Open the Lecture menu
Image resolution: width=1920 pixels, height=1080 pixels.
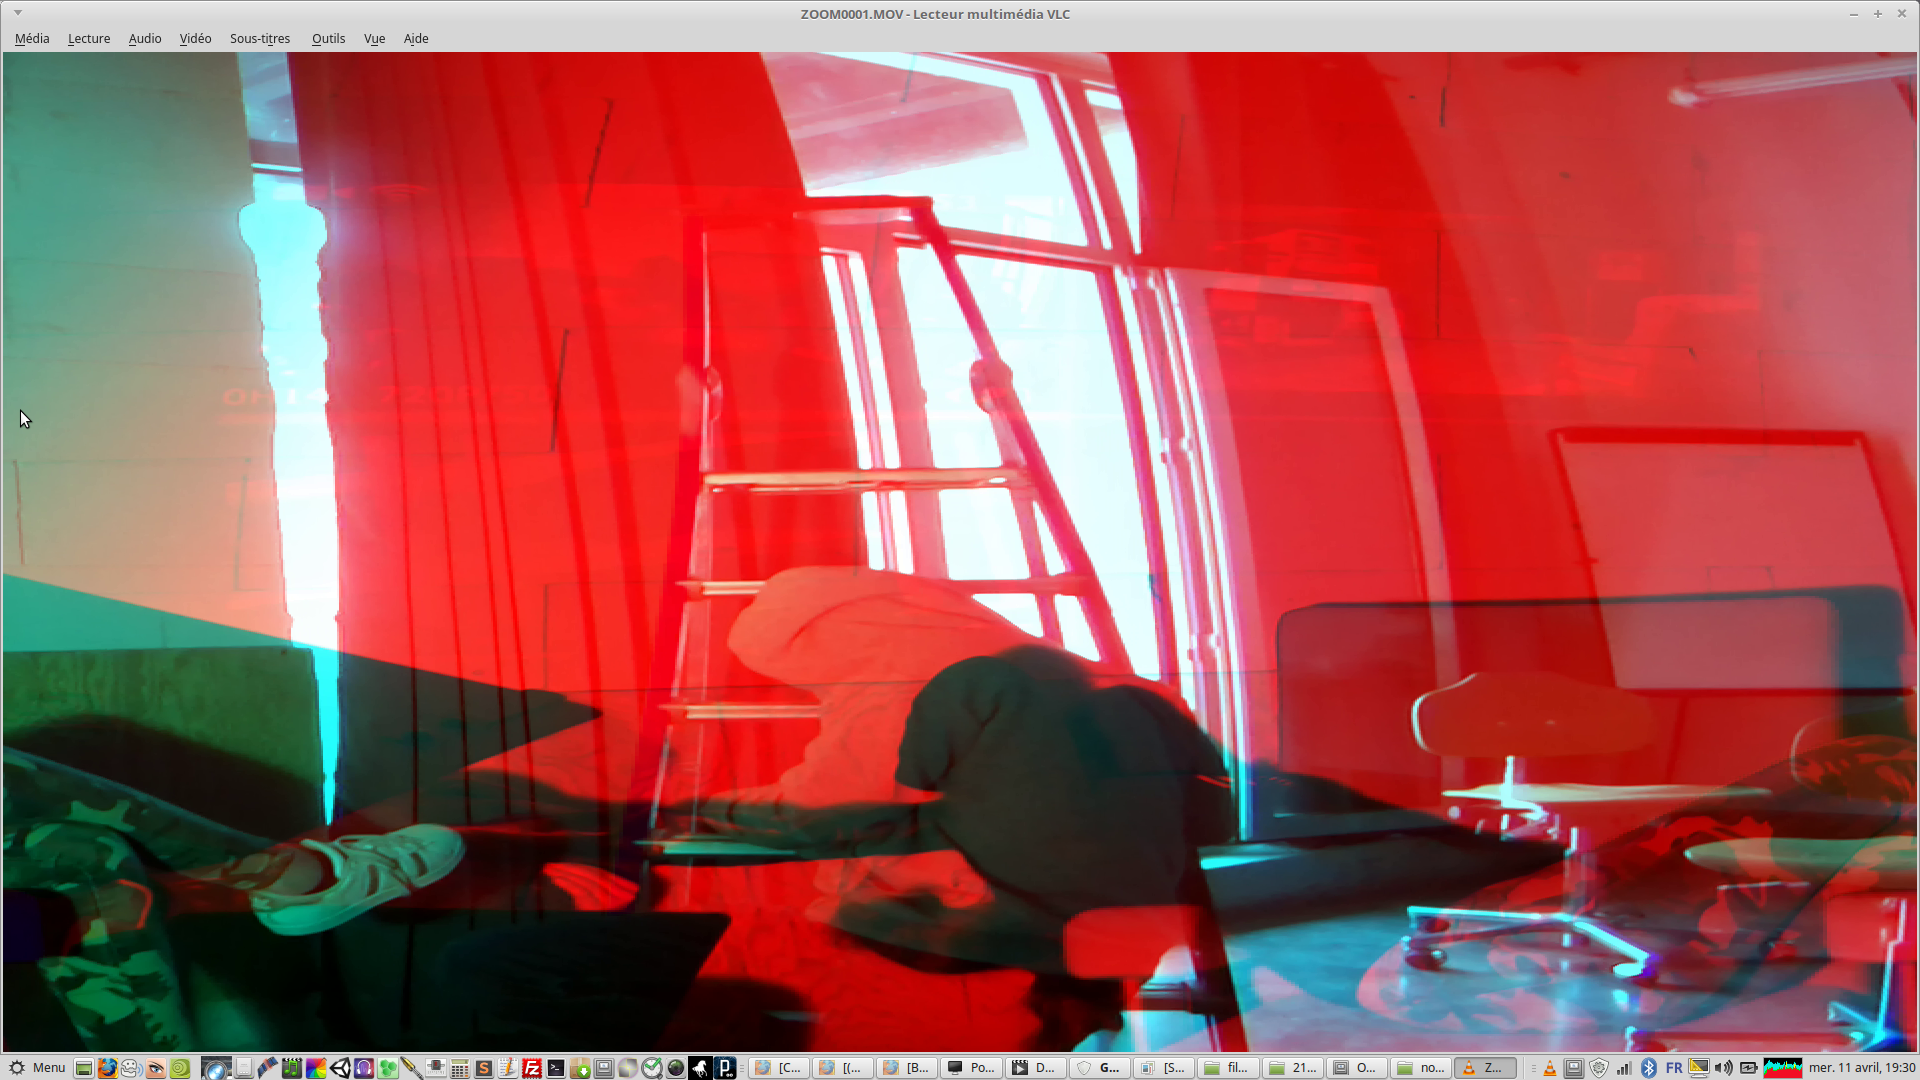(x=89, y=39)
